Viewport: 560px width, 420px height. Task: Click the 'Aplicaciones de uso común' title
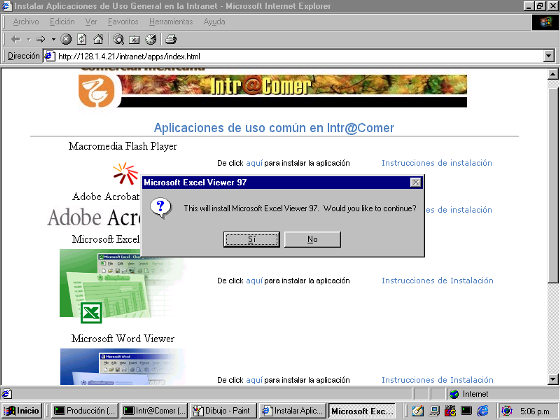click(x=274, y=128)
